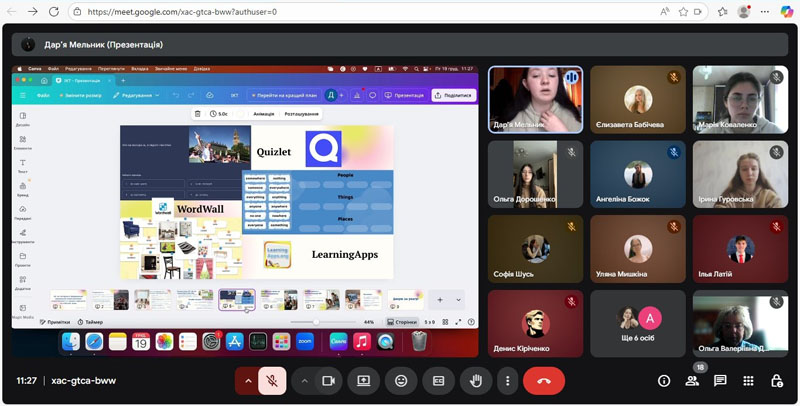Expand video settings chevron beside camera

[304, 381]
